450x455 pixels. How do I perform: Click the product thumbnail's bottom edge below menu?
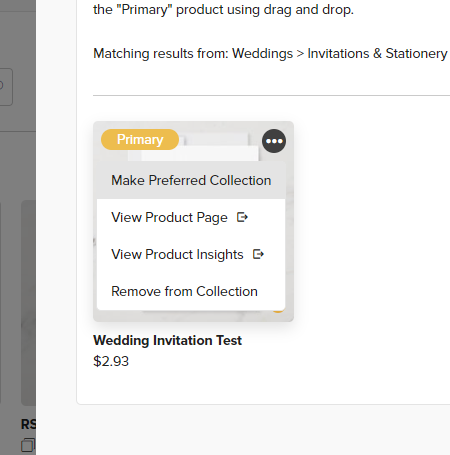[x=193, y=316]
